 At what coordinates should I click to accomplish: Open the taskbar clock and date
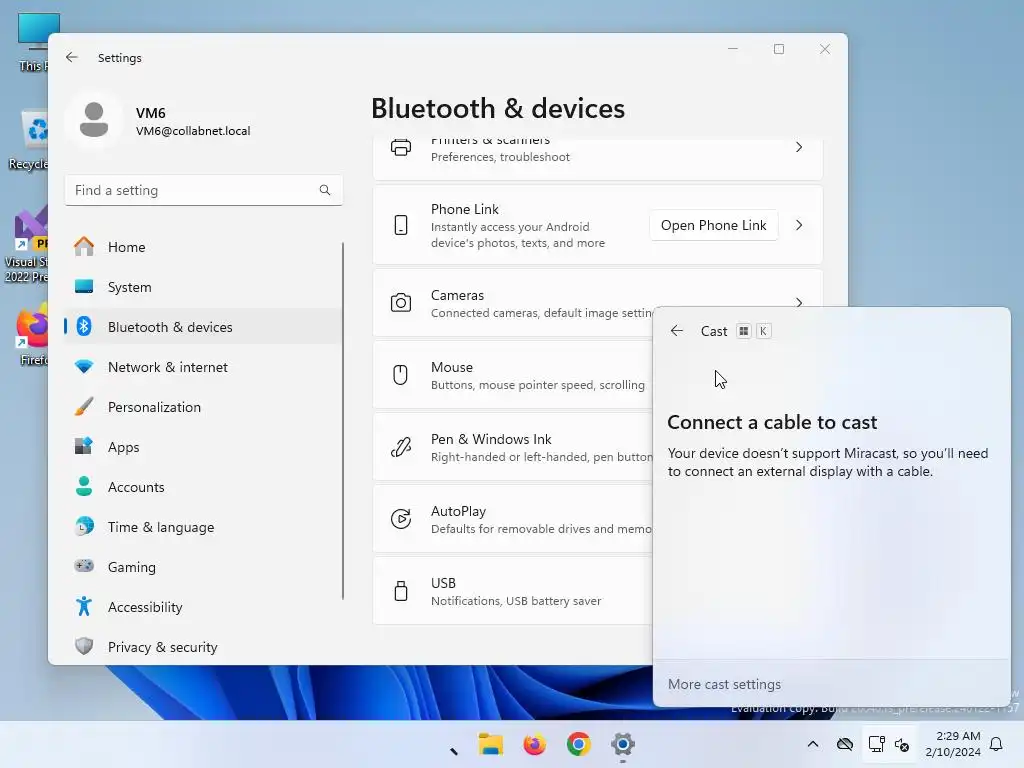[952, 744]
